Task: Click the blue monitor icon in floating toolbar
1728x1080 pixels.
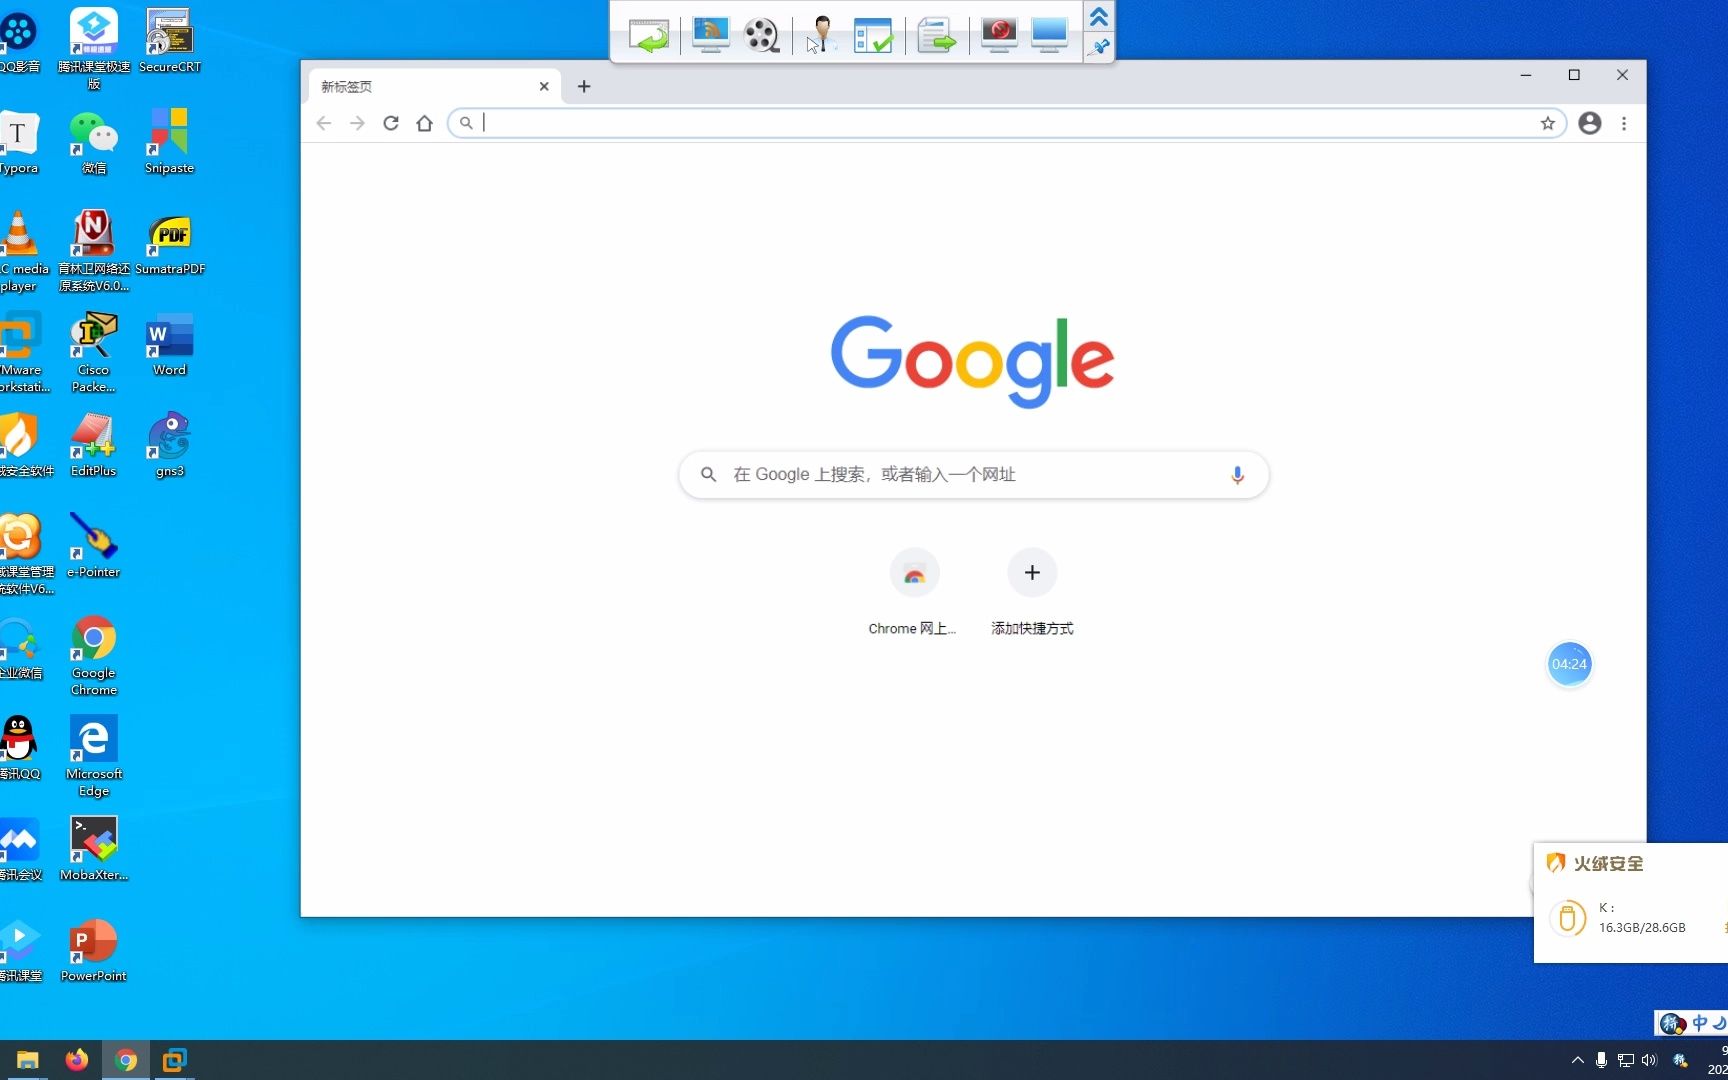Action: pos(1049,35)
